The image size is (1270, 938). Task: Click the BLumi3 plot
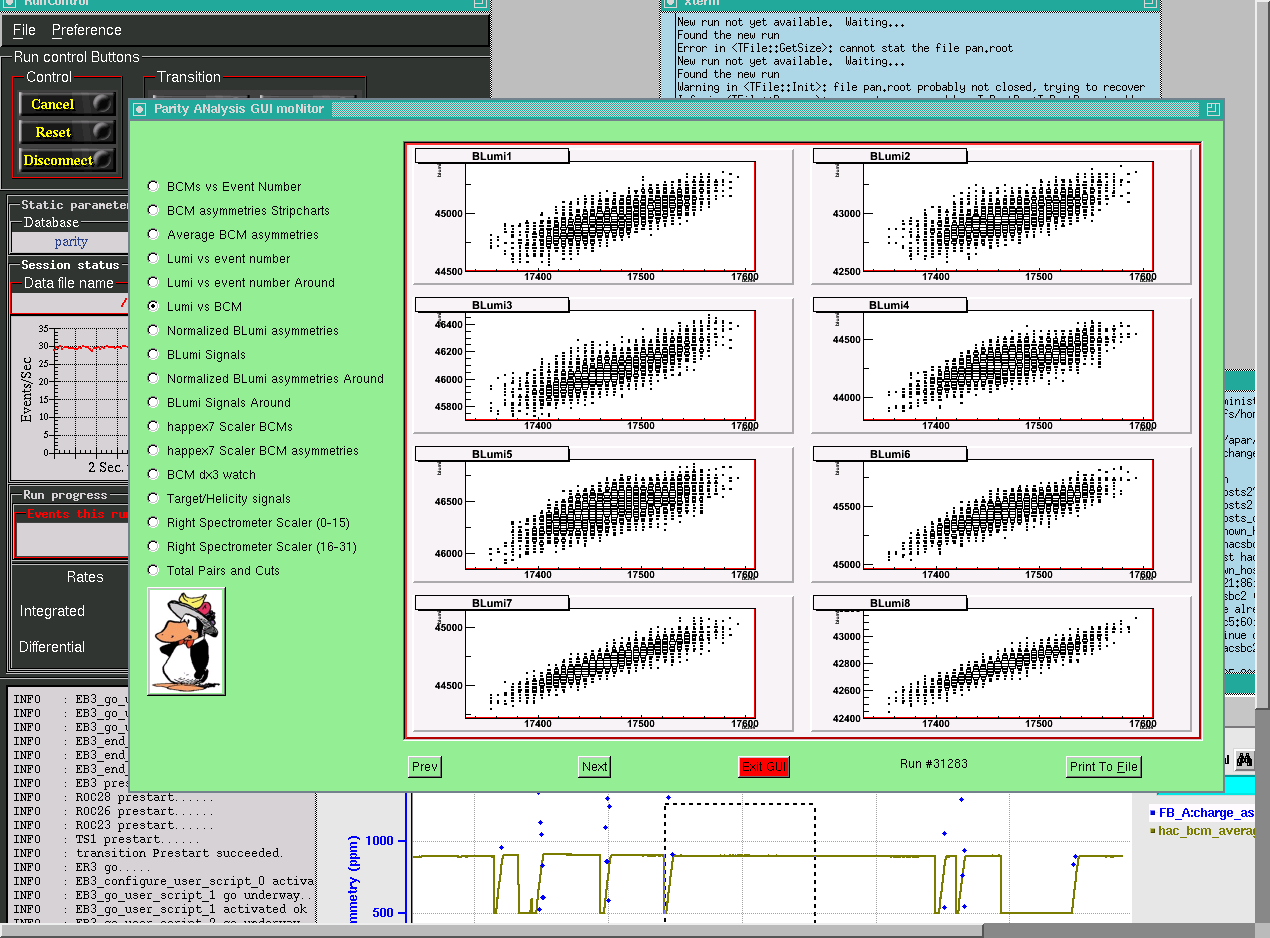pyautogui.click(x=604, y=365)
